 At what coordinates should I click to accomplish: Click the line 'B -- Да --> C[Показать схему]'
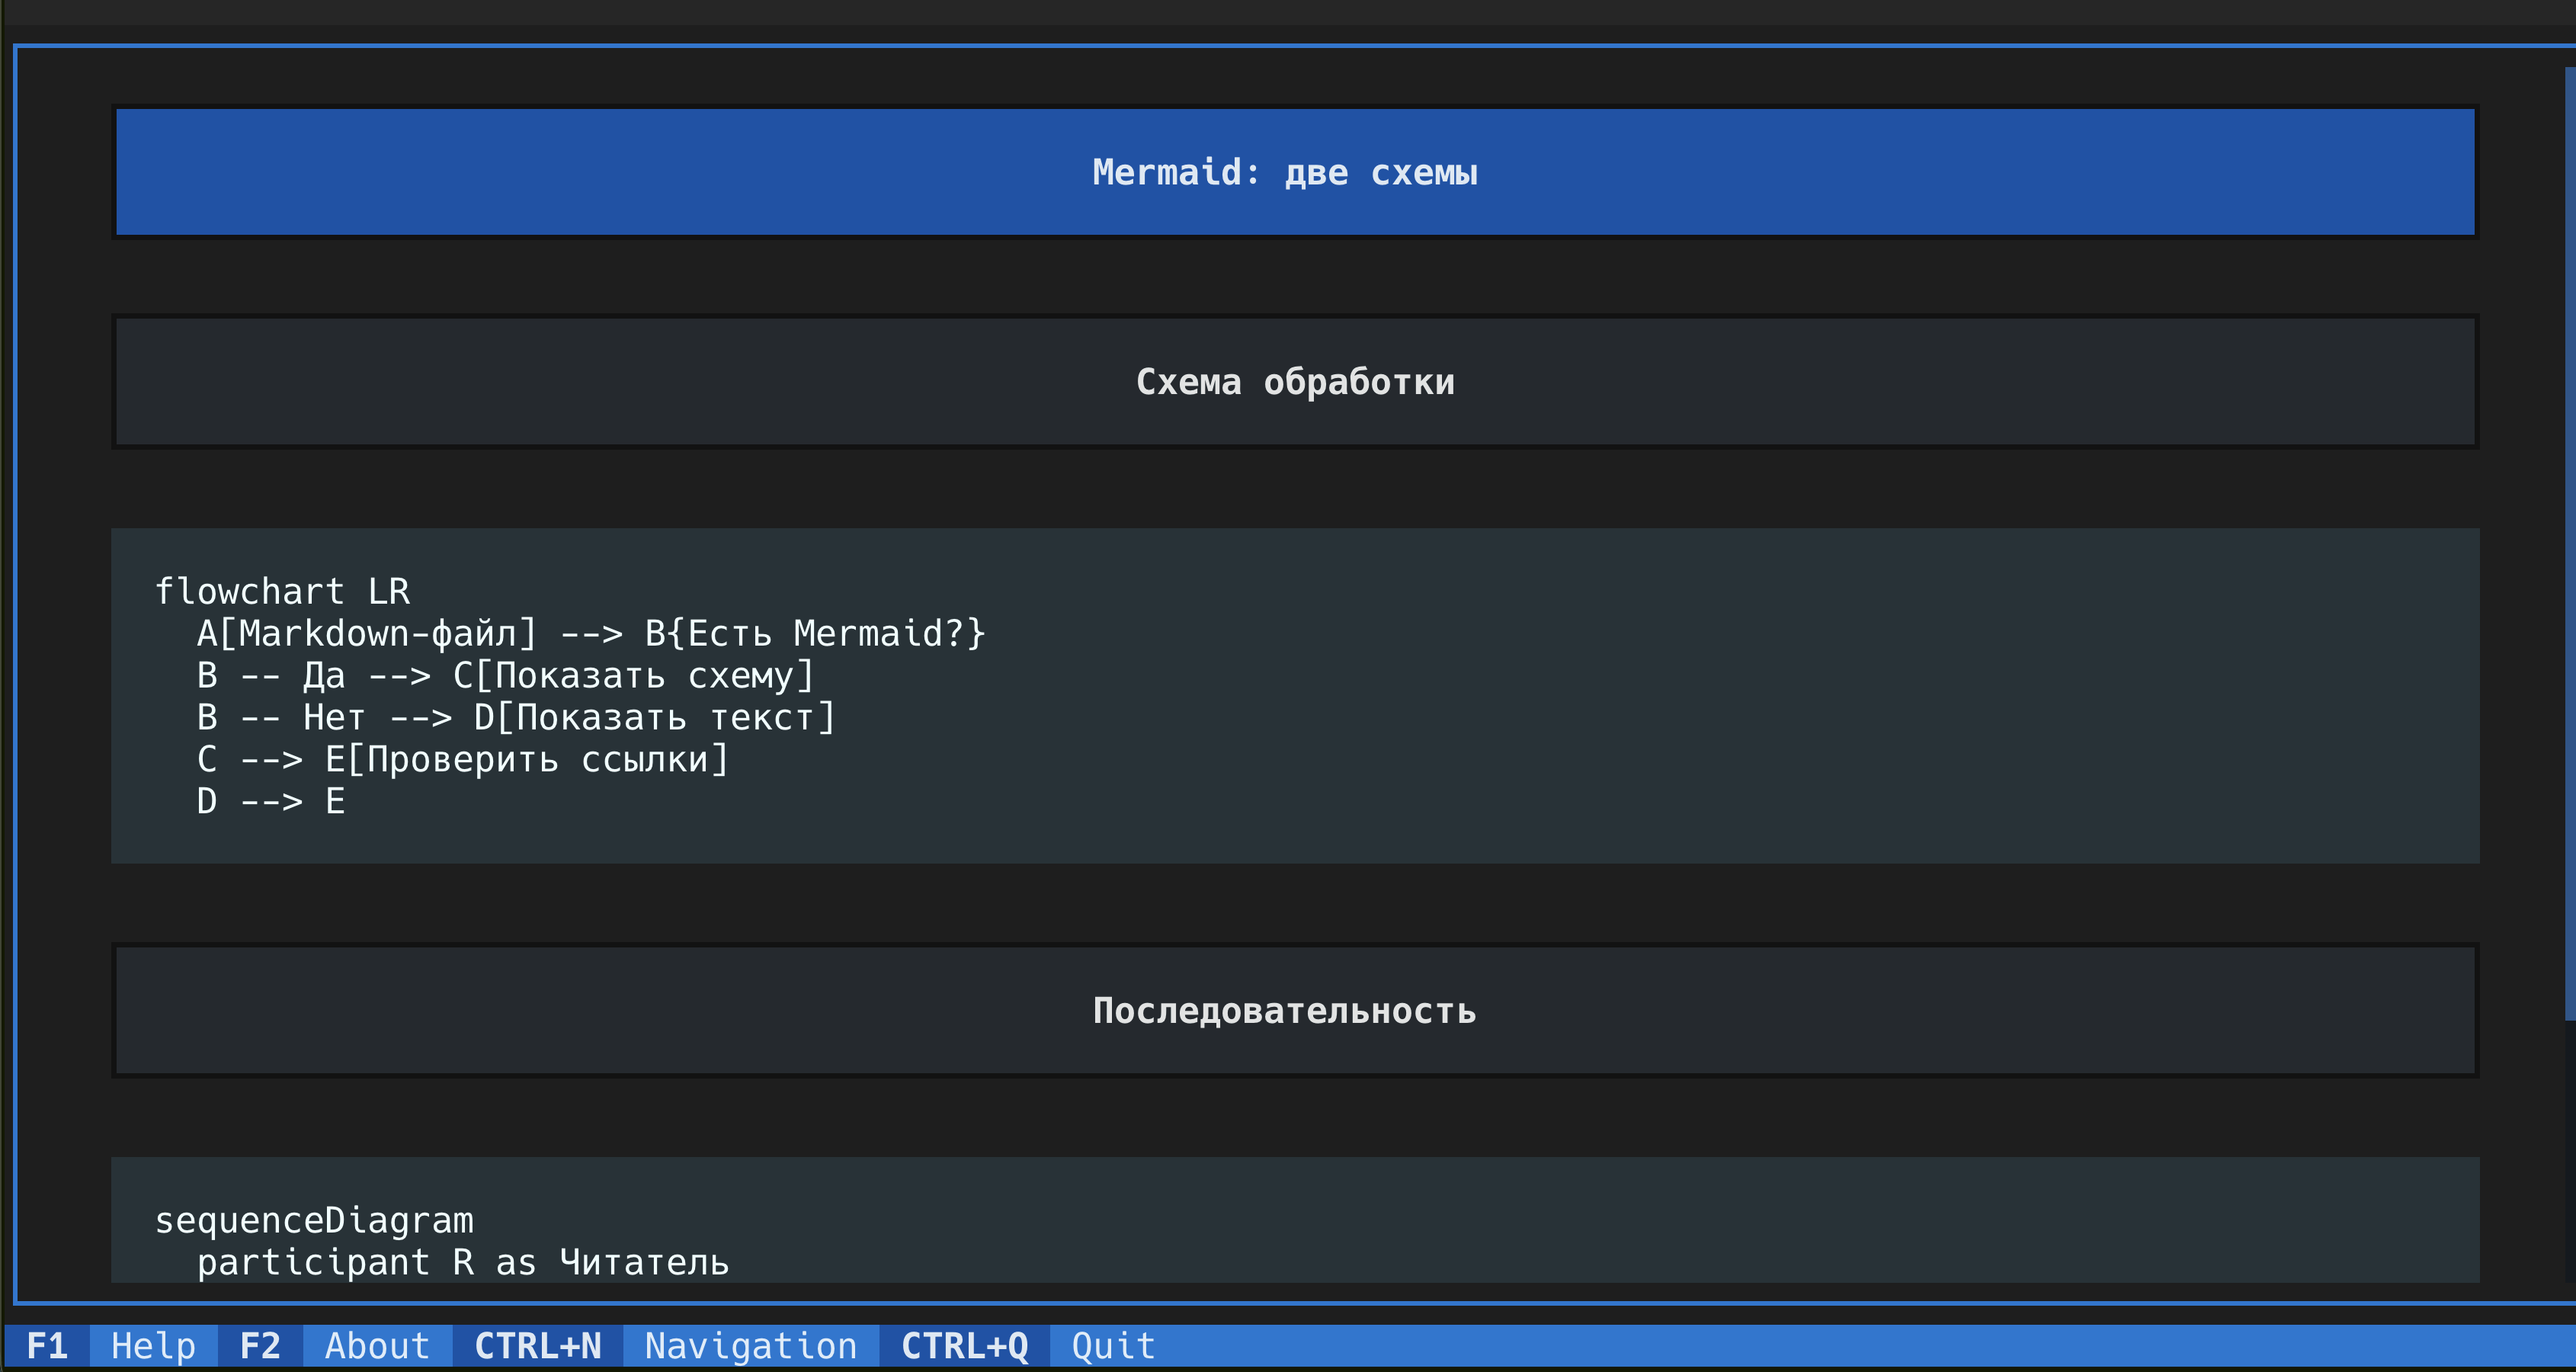(x=506, y=675)
